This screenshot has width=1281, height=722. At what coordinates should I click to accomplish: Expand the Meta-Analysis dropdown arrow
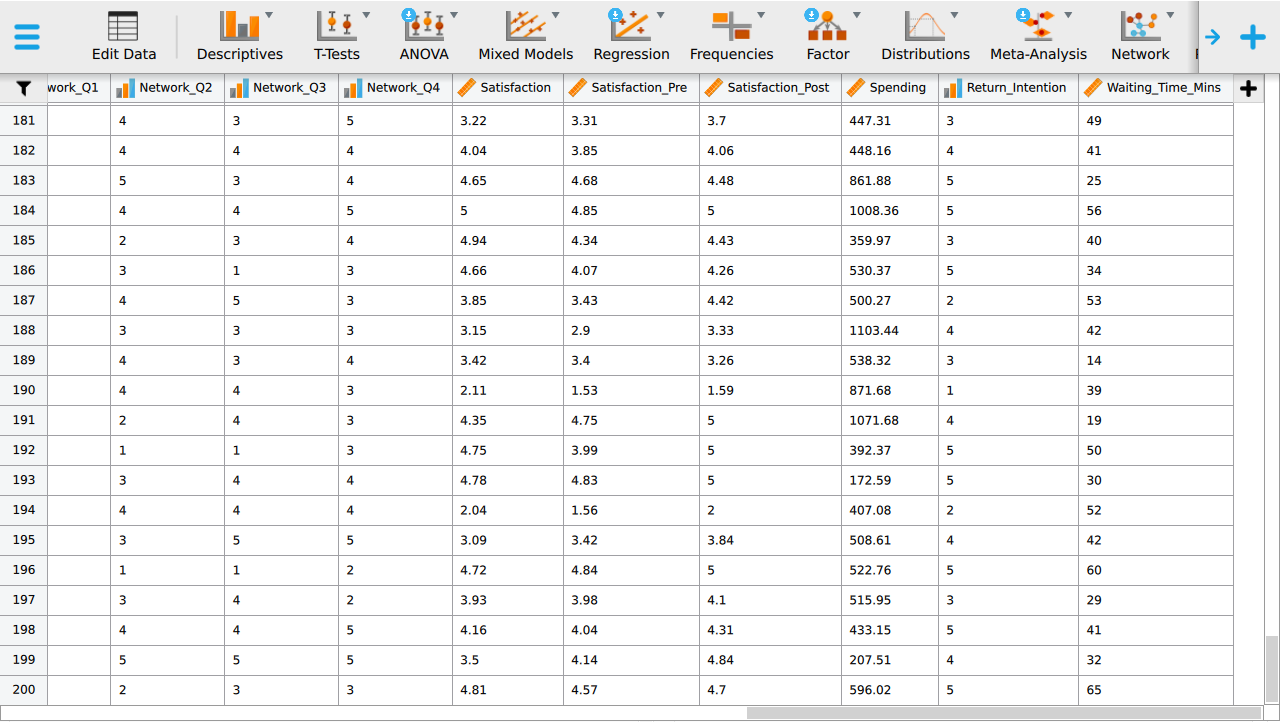tap(1068, 15)
